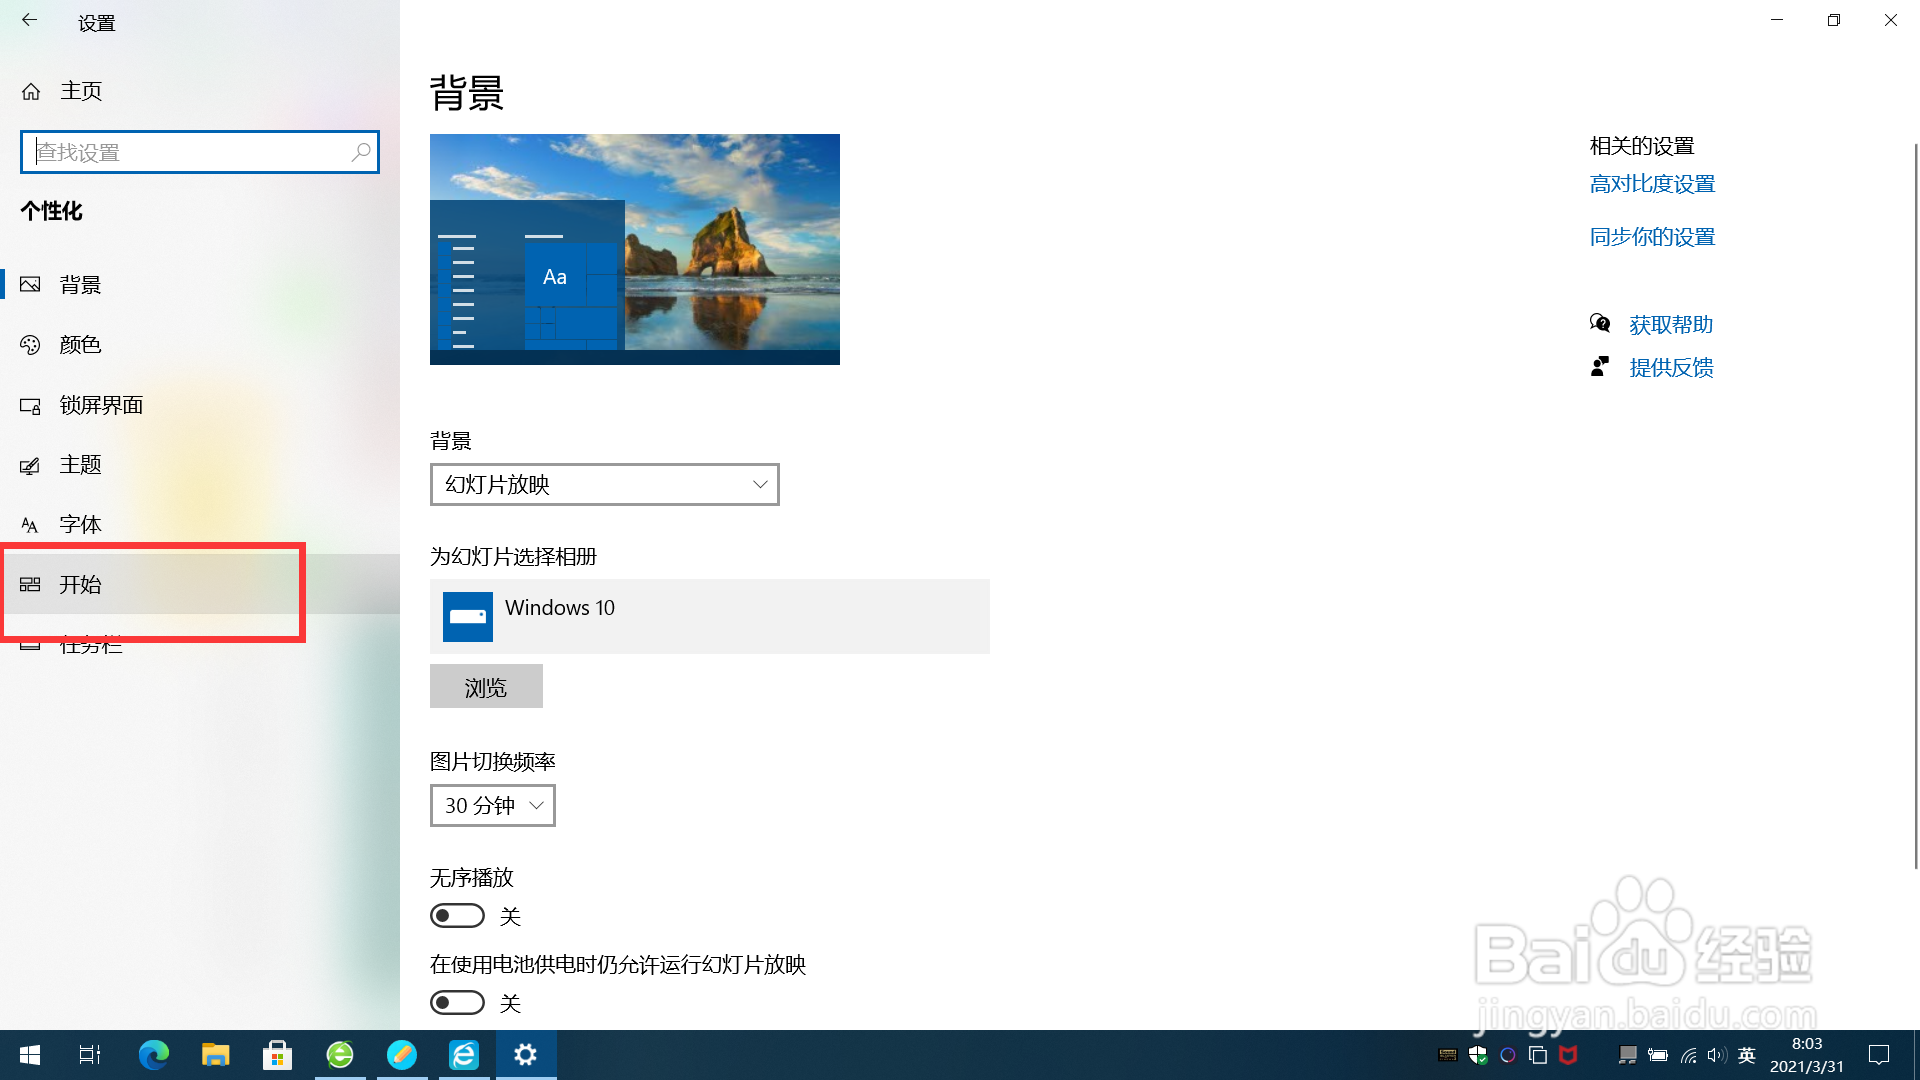The height and width of the screenshot is (1080, 1920).
Task: Enable slideshow while on battery power
Action: tap(456, 1002)
